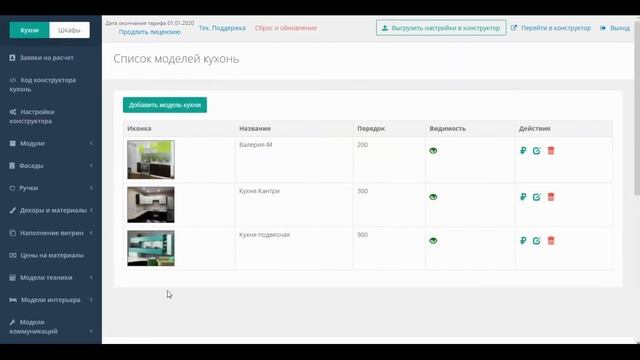640x360 pixels.
Task: Click the Модели техники icon
Action: pyautogui.click(x=13, y=278)
